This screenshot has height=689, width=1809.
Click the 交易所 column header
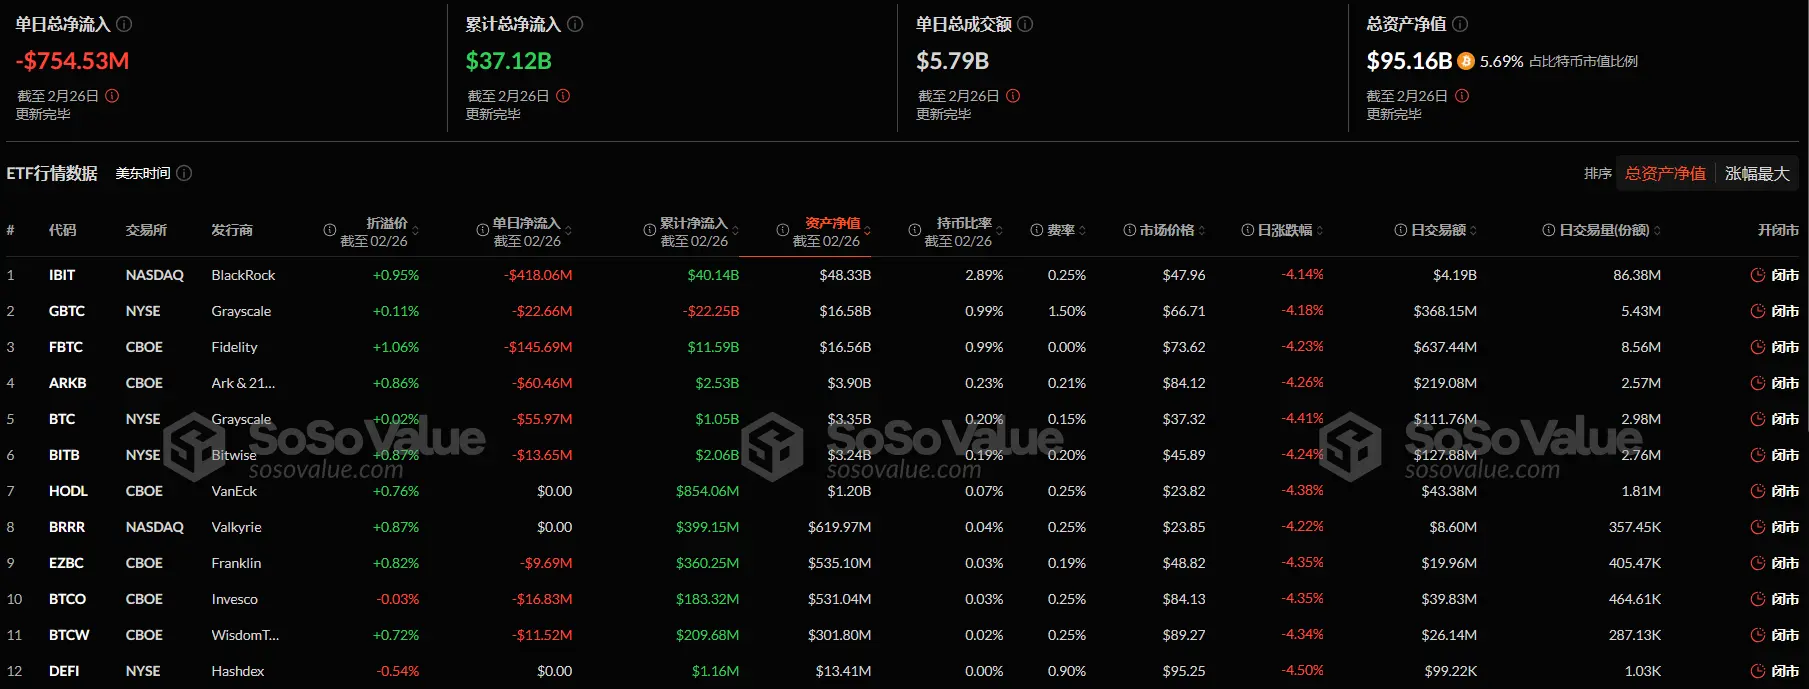click(x=146, y=230)
